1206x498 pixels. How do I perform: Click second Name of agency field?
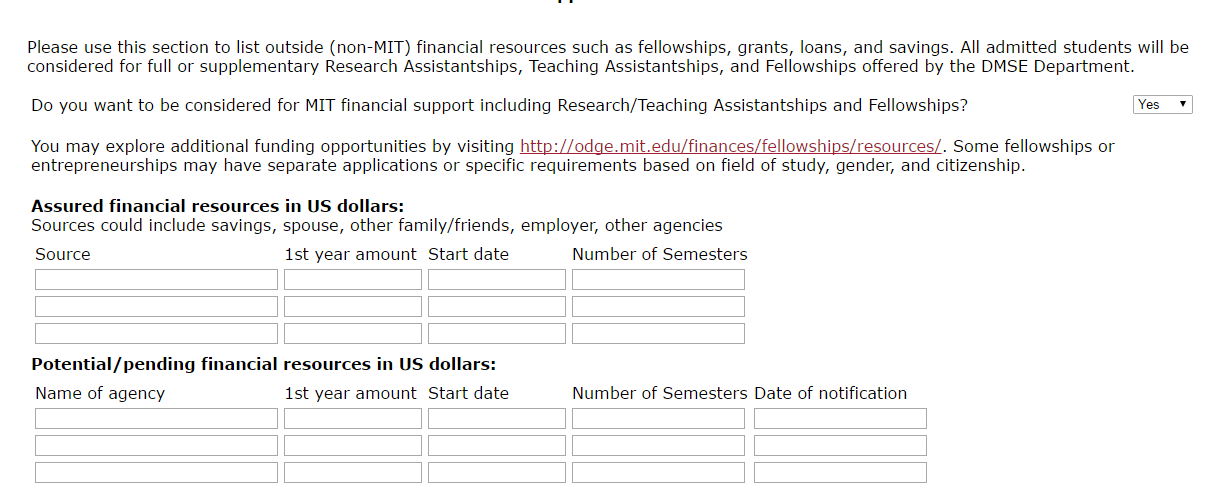coord(156,446)
